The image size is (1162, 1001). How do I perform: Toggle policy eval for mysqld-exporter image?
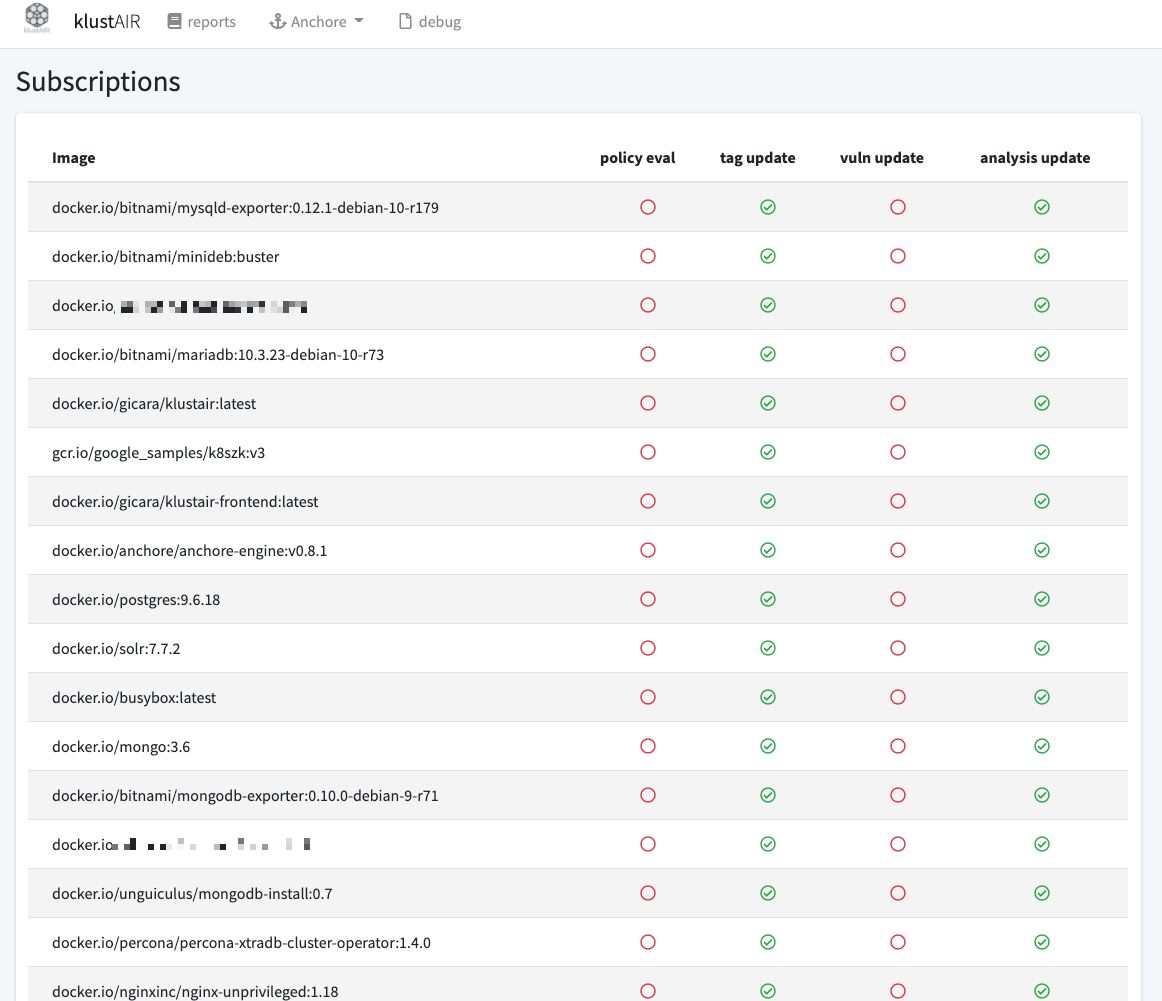pyautogui.click(x=648, y=207)
